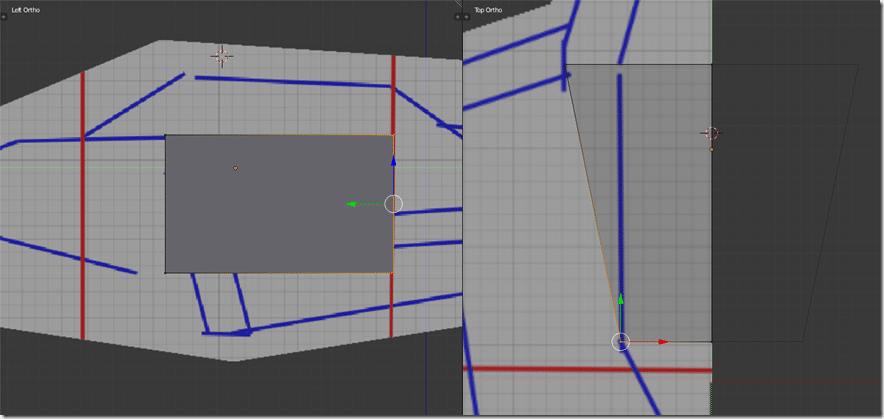Click blue Z-axis arrow in Left Ortho view
The height and width of the screenshot is (419, 884).
[x=394, y=161]
